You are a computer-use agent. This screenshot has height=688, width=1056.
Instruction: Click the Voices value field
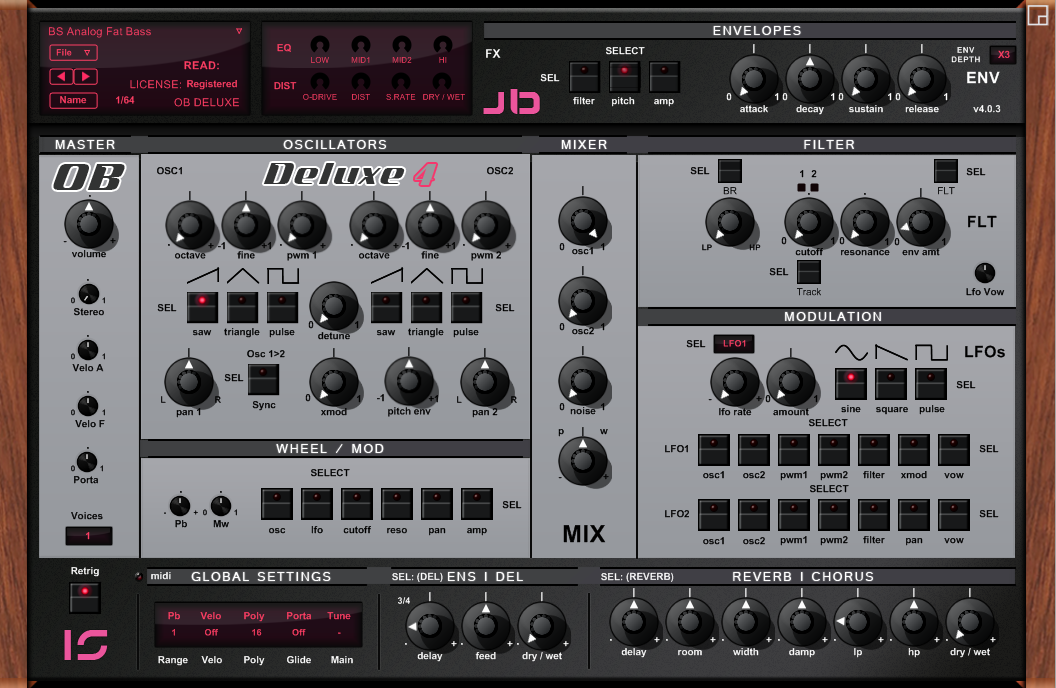[88, 536]
